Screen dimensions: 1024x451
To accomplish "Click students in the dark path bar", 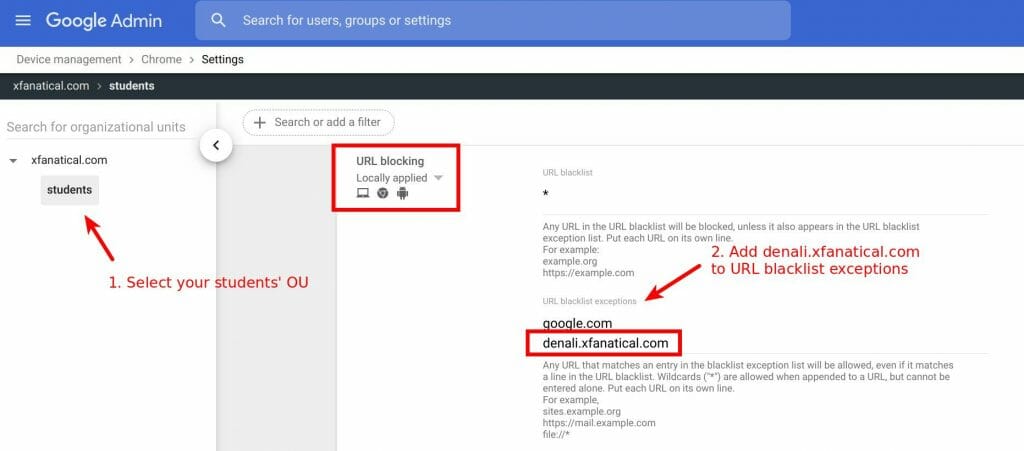I will (132, 86).
